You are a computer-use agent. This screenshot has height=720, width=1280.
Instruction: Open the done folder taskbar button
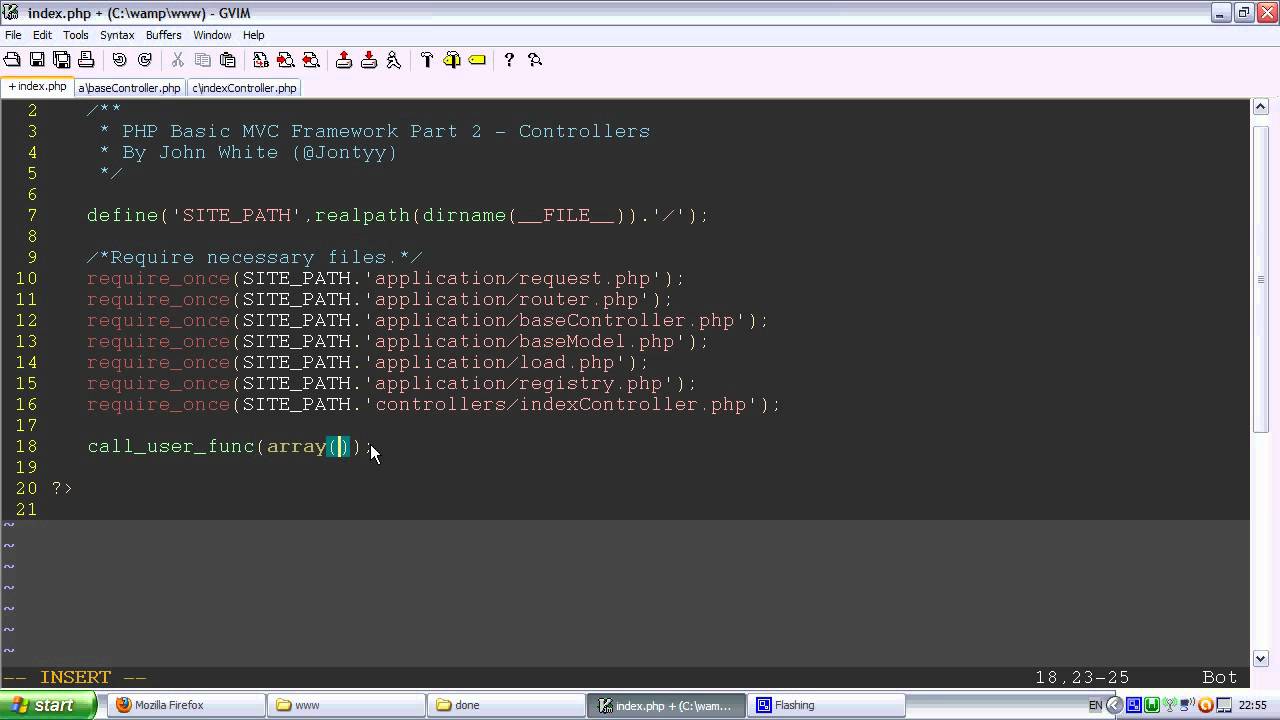click(x=506, y=705)
